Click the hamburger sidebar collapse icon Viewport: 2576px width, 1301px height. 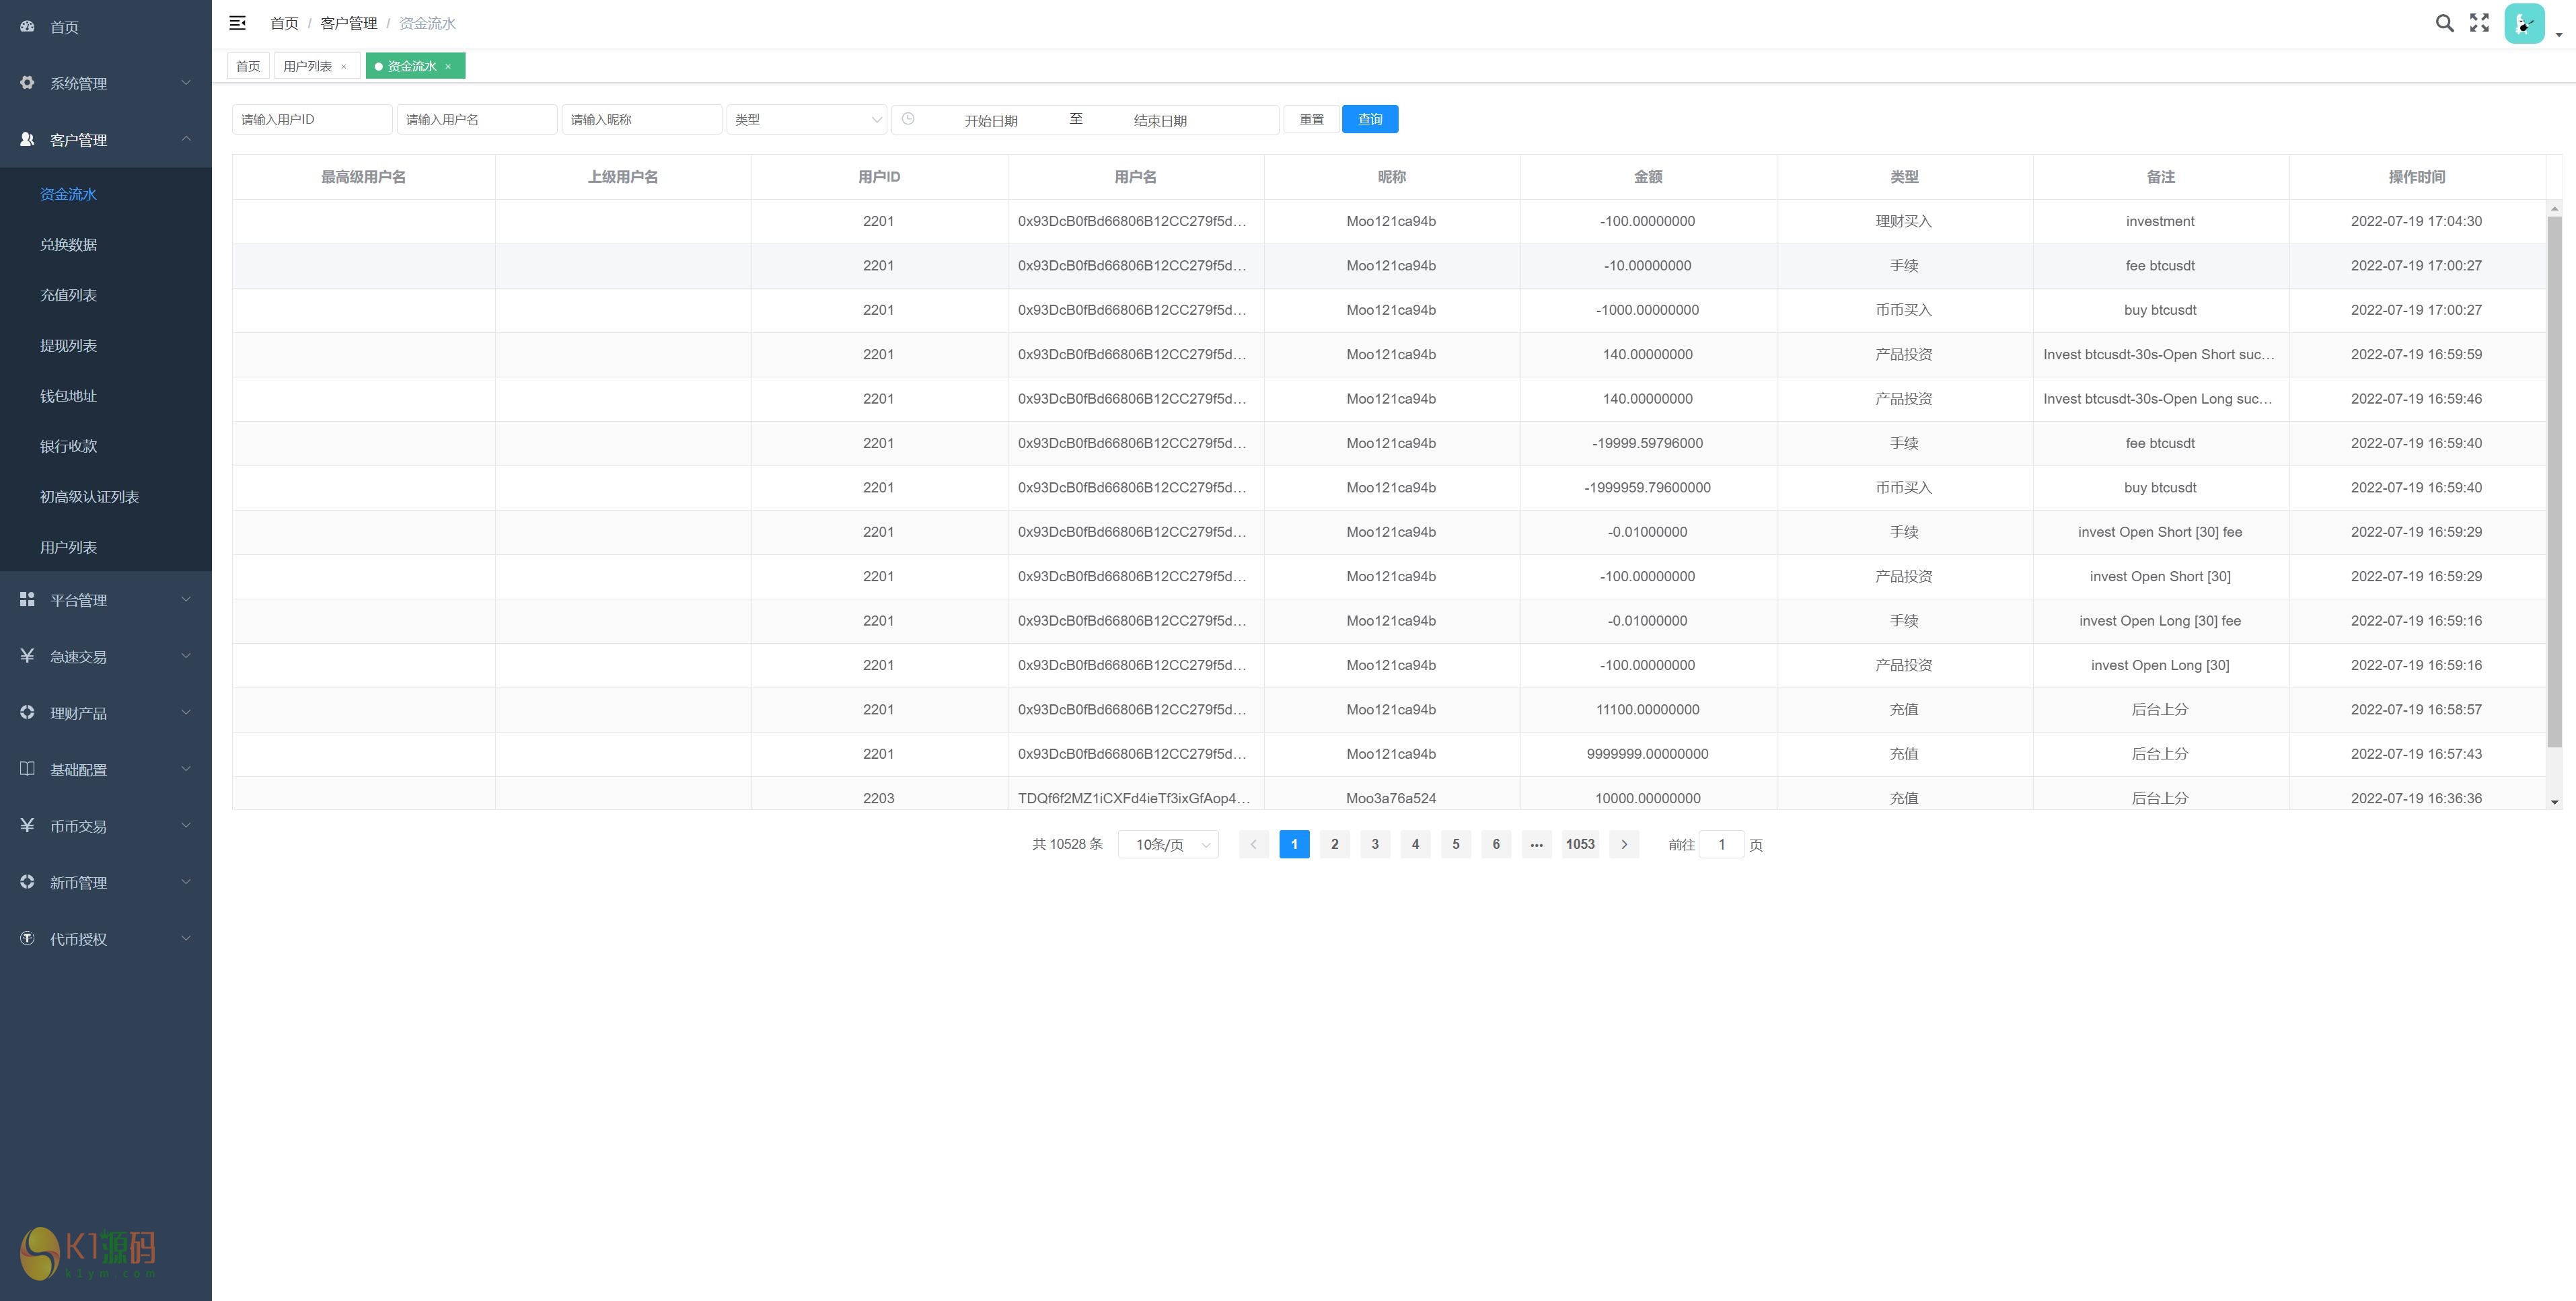tap(237, 23)
